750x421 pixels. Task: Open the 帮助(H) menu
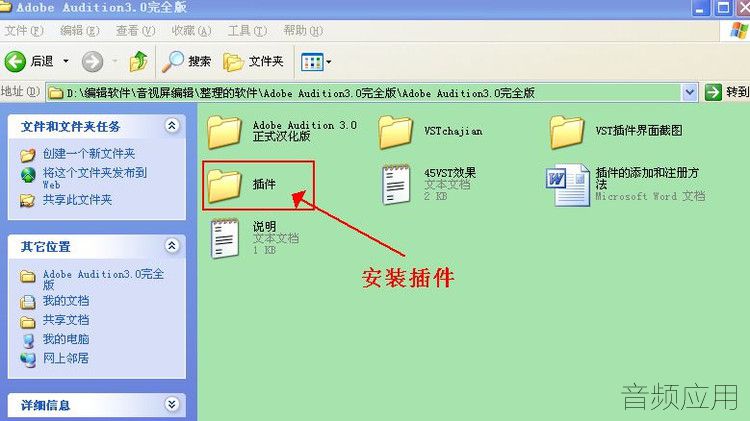(x=303, y=31)
